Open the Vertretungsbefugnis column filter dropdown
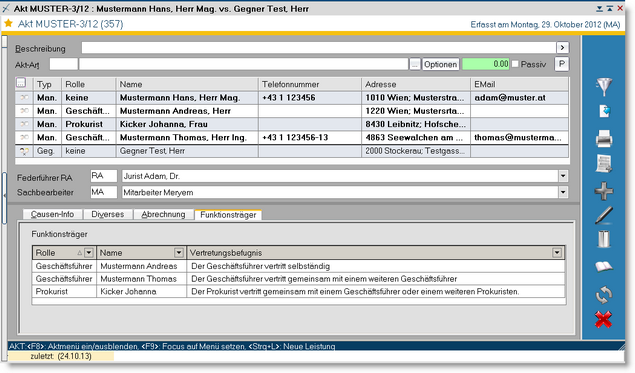The height and width of the screenshot is (373, 635). tap(557, 253)
